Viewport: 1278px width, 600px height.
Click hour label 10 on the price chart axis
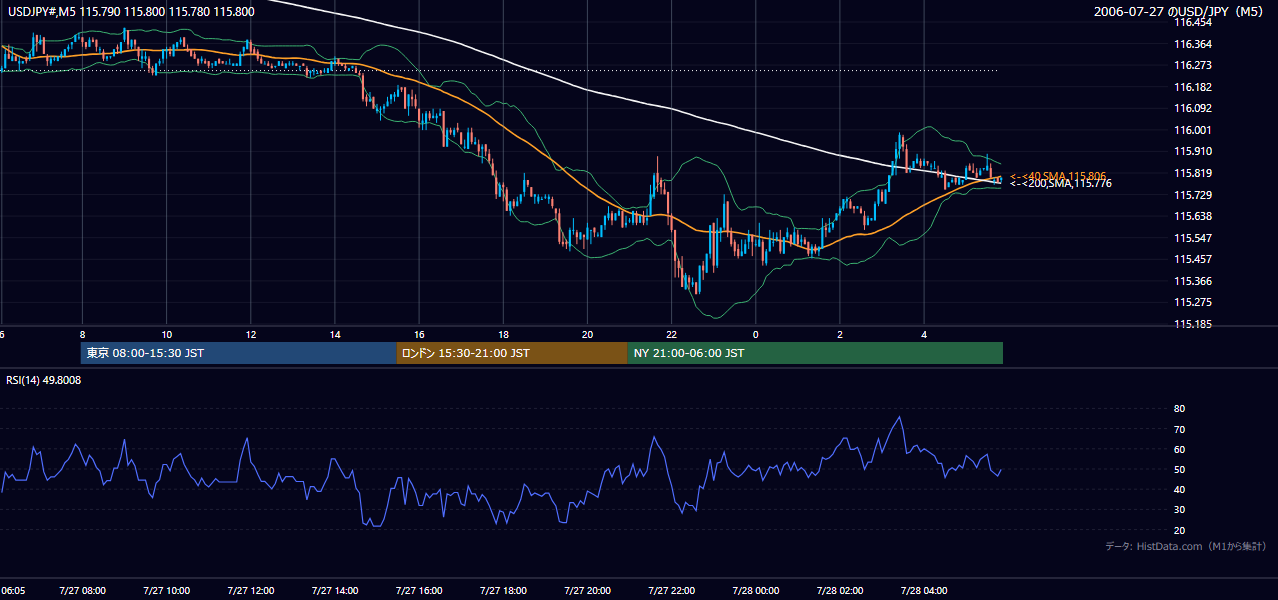click(x=166, y=335)
